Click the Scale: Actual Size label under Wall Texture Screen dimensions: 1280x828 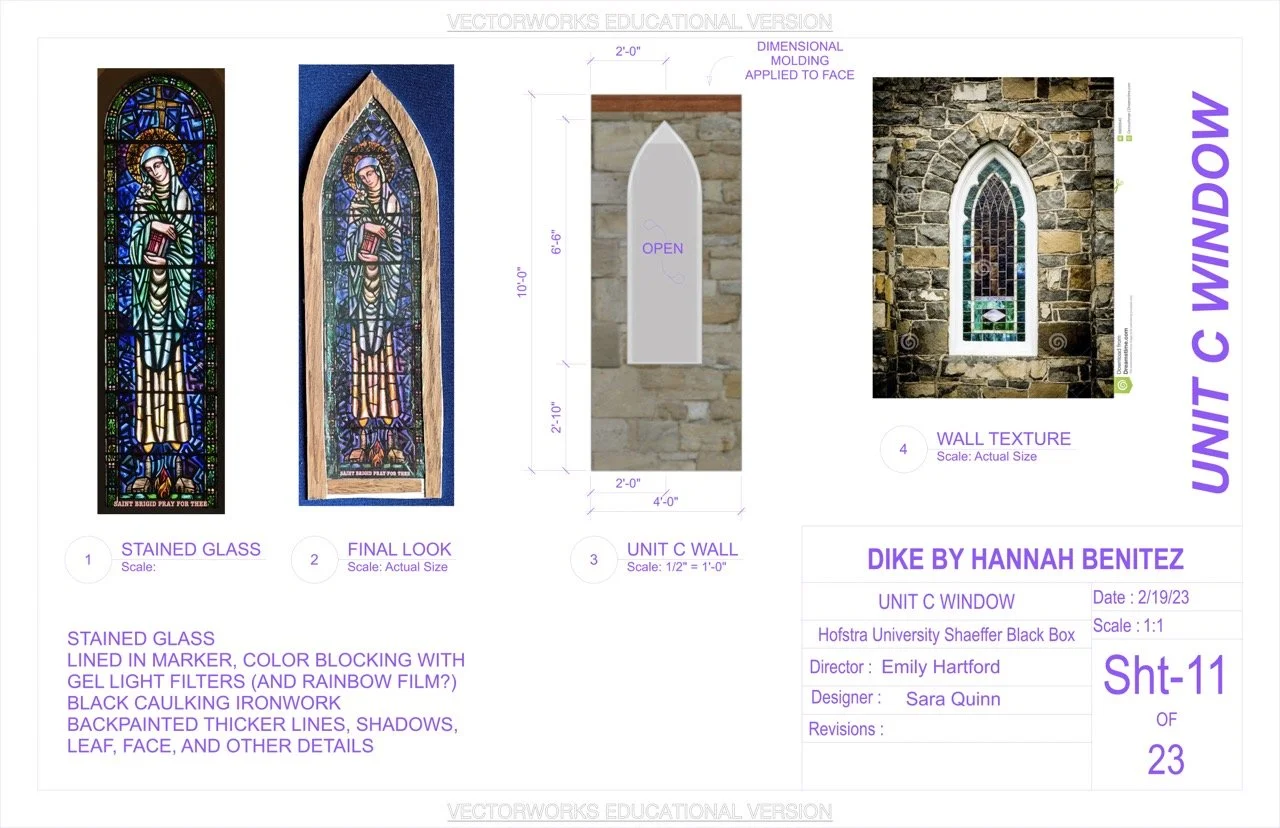[x=986, y=456]
